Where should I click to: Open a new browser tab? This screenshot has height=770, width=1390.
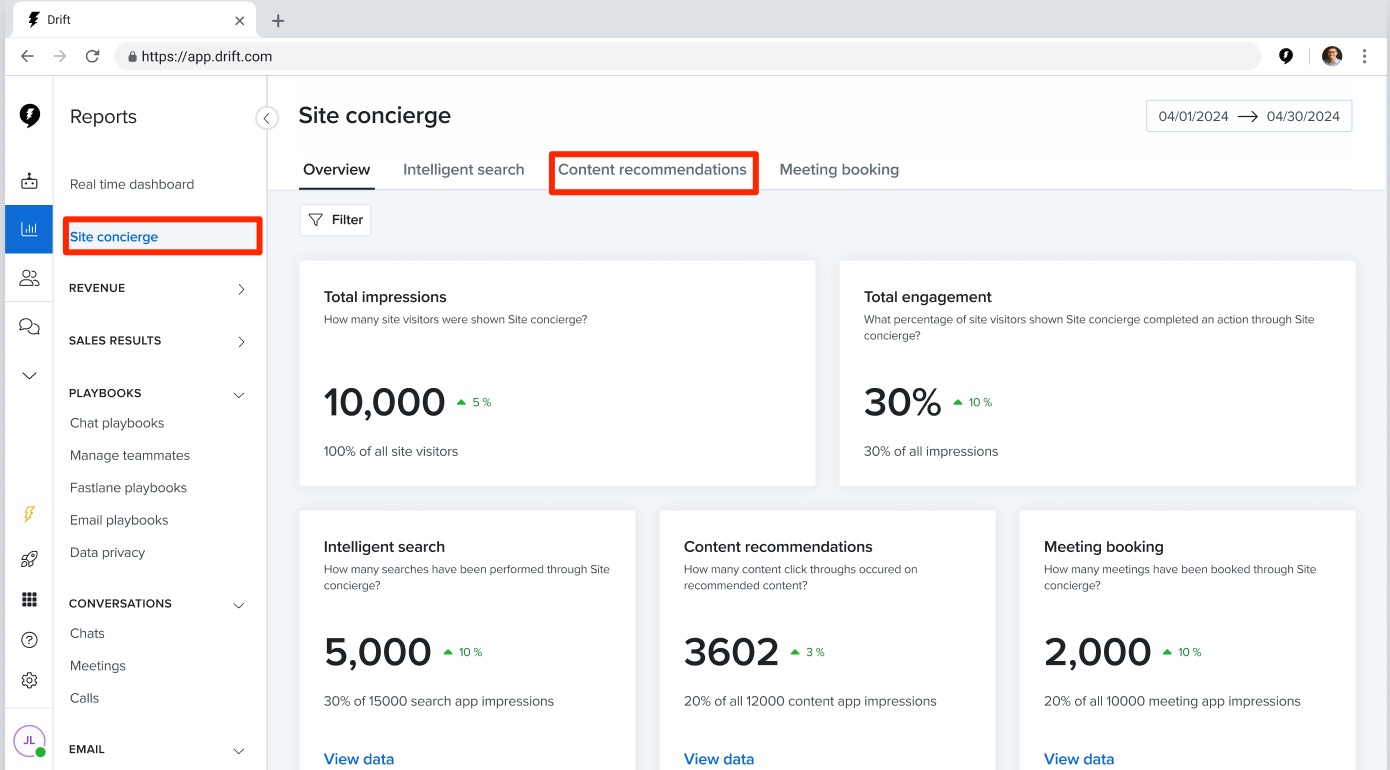pyautogui.click(x=278, y=20)
